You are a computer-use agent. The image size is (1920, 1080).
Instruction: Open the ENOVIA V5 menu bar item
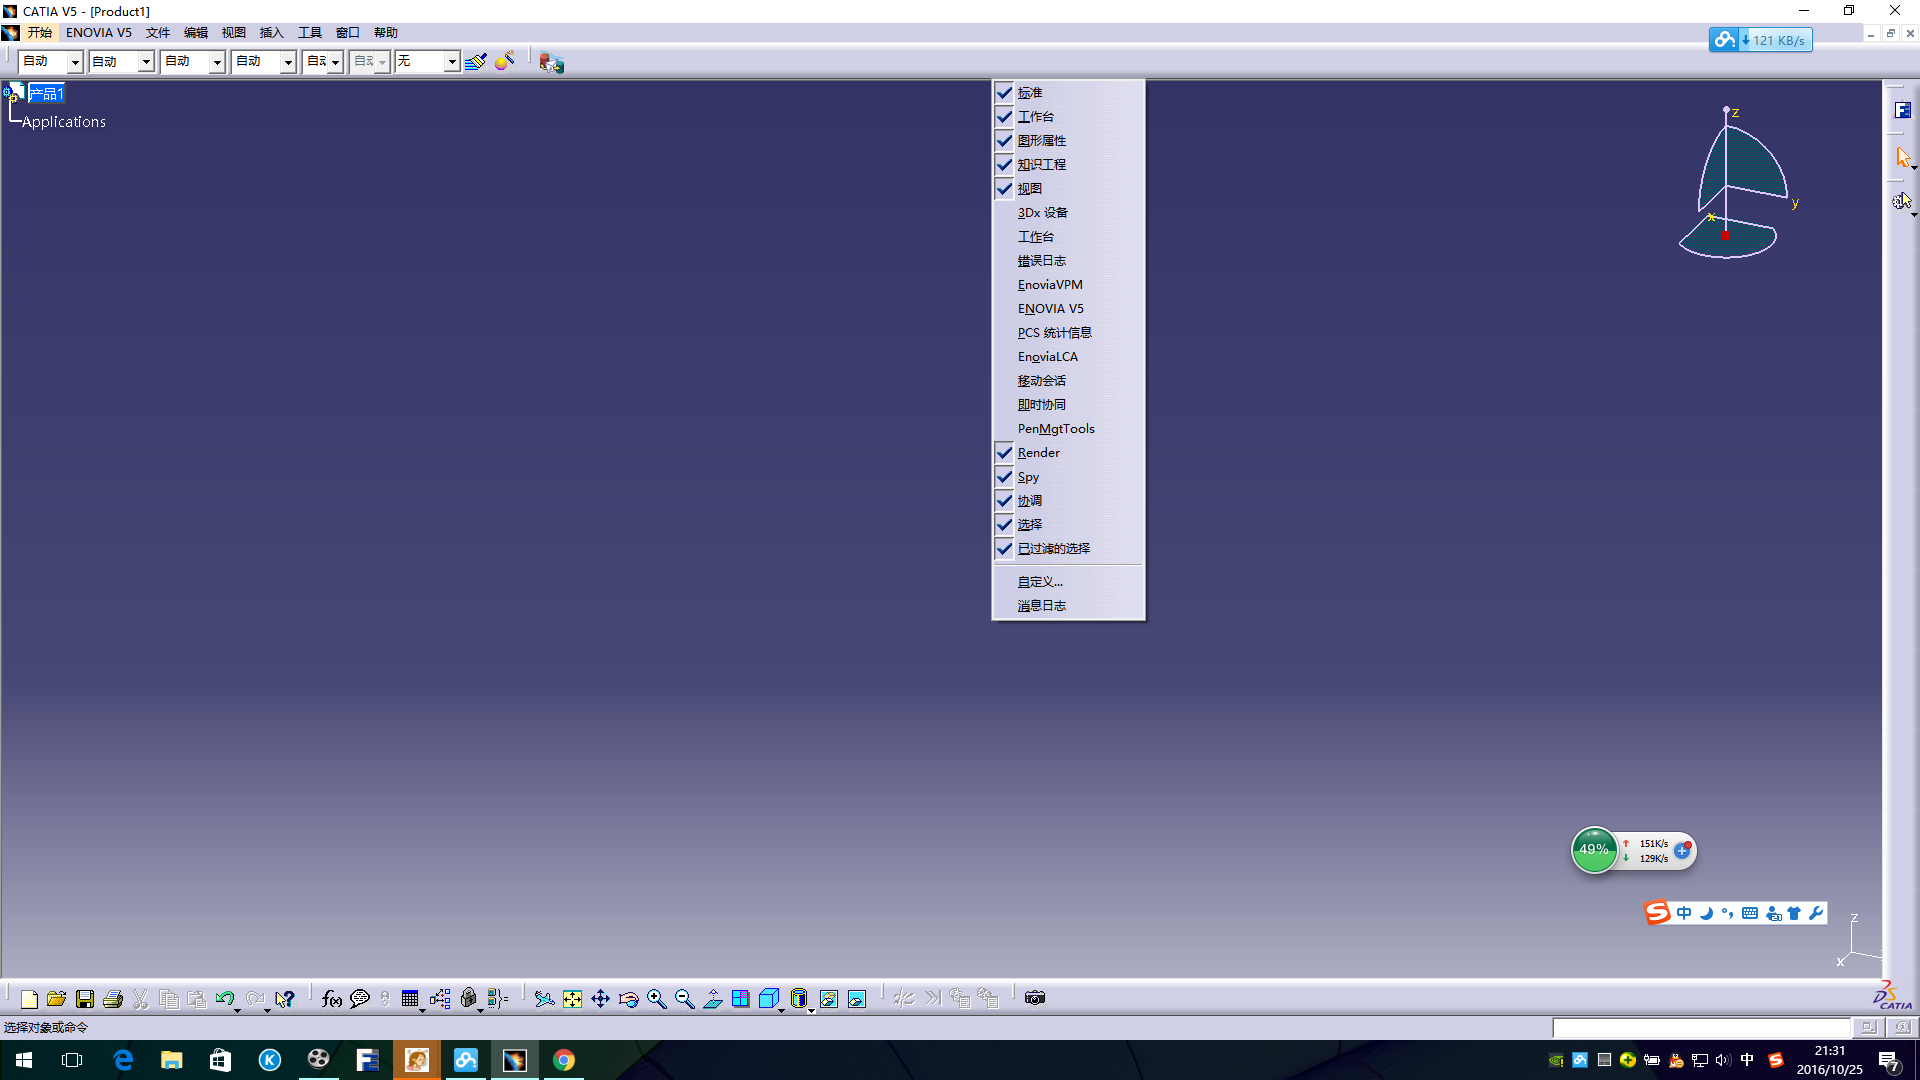pos(98,33)
